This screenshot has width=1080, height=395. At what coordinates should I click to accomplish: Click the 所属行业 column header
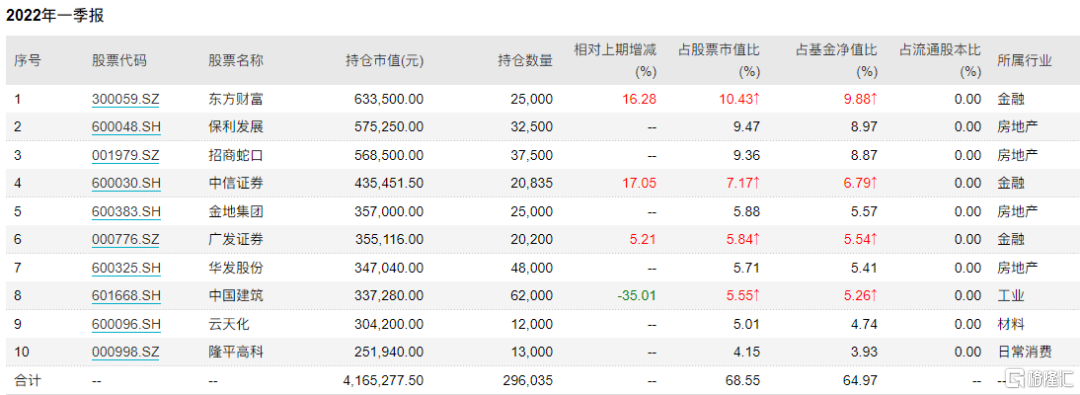pyautogui.click(x=1024, y=61)
